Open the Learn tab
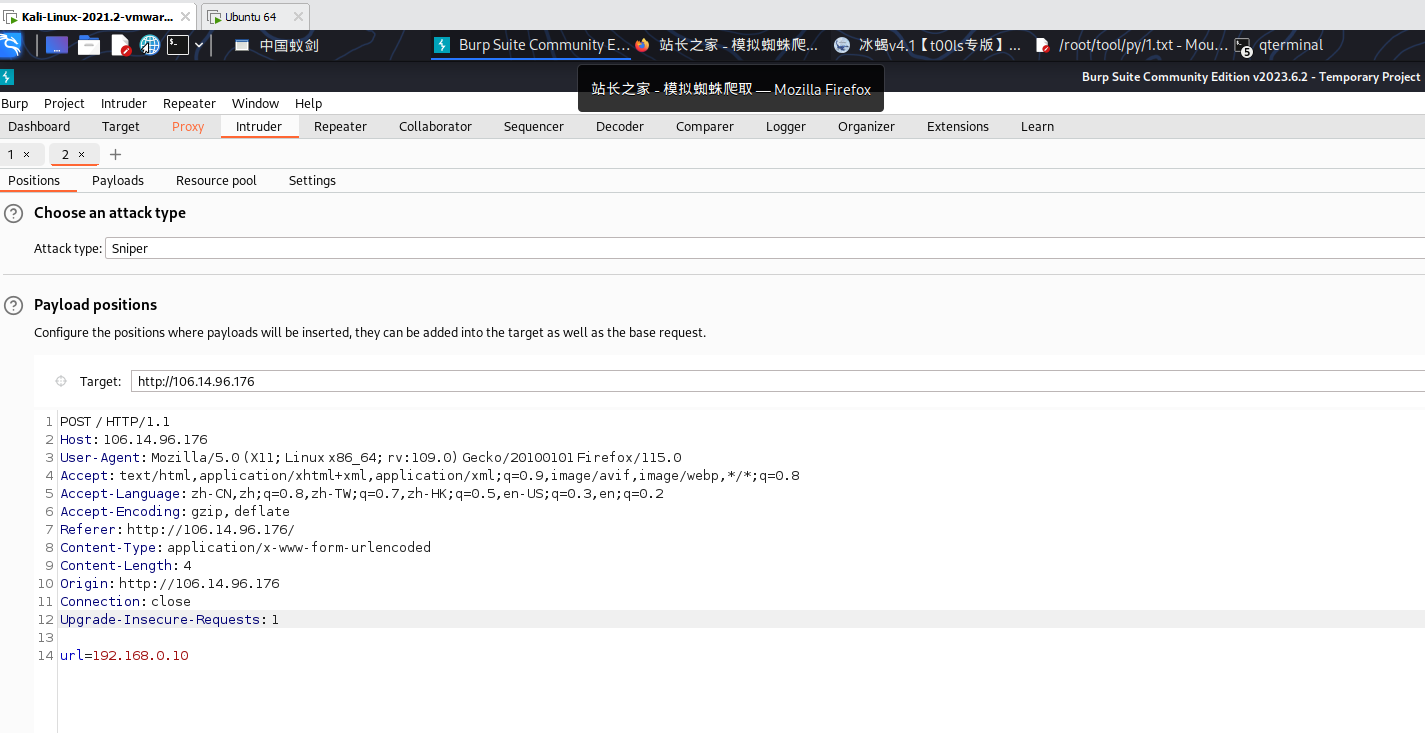 coord(1037,126)
